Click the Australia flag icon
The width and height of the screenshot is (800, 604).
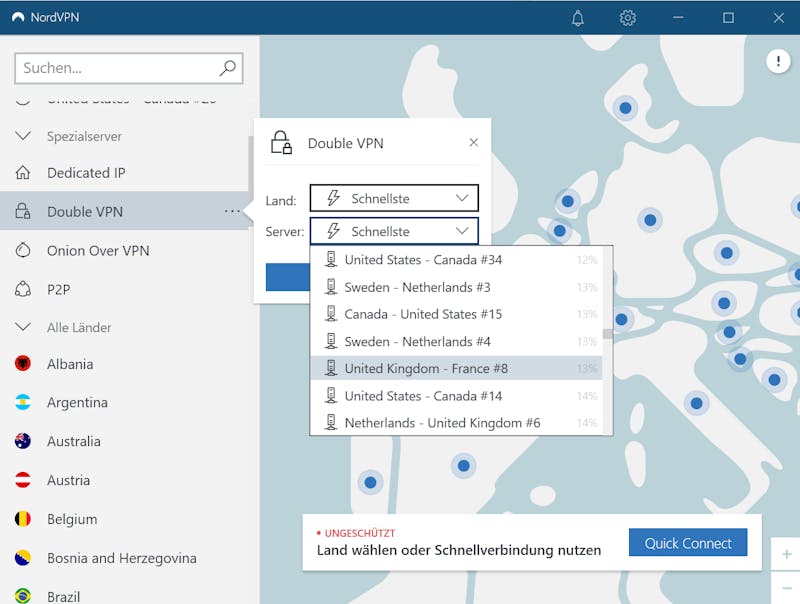click(23, 441)
